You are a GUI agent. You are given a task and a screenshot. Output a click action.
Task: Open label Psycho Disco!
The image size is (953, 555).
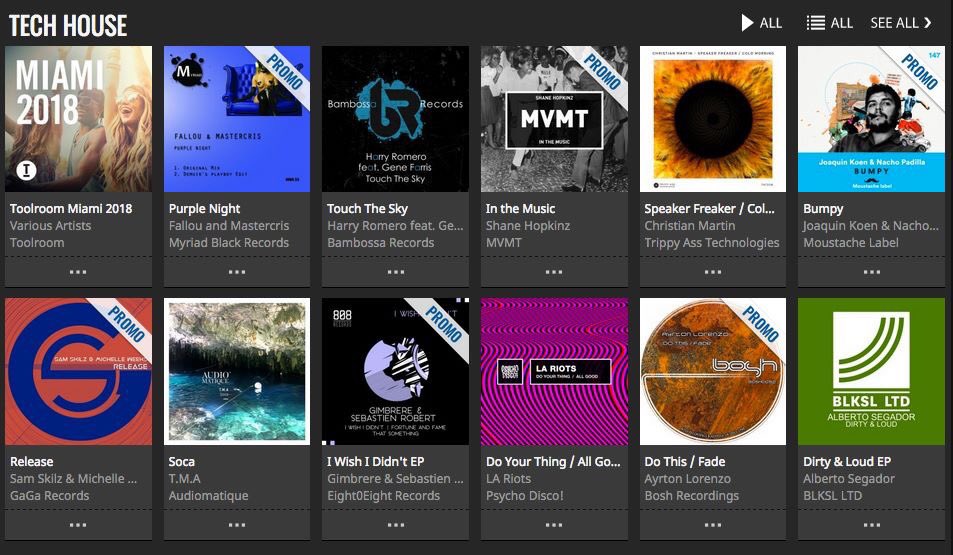click(525, 495)
